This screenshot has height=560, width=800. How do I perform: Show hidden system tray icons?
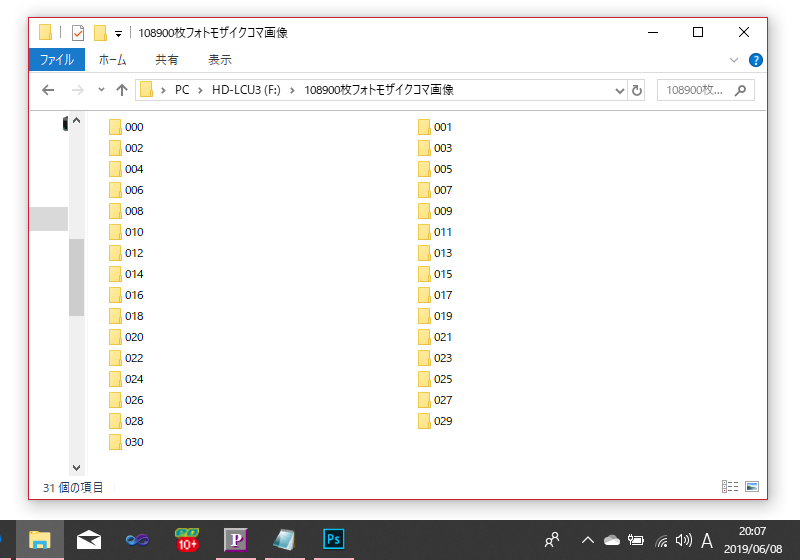point(587,540)
